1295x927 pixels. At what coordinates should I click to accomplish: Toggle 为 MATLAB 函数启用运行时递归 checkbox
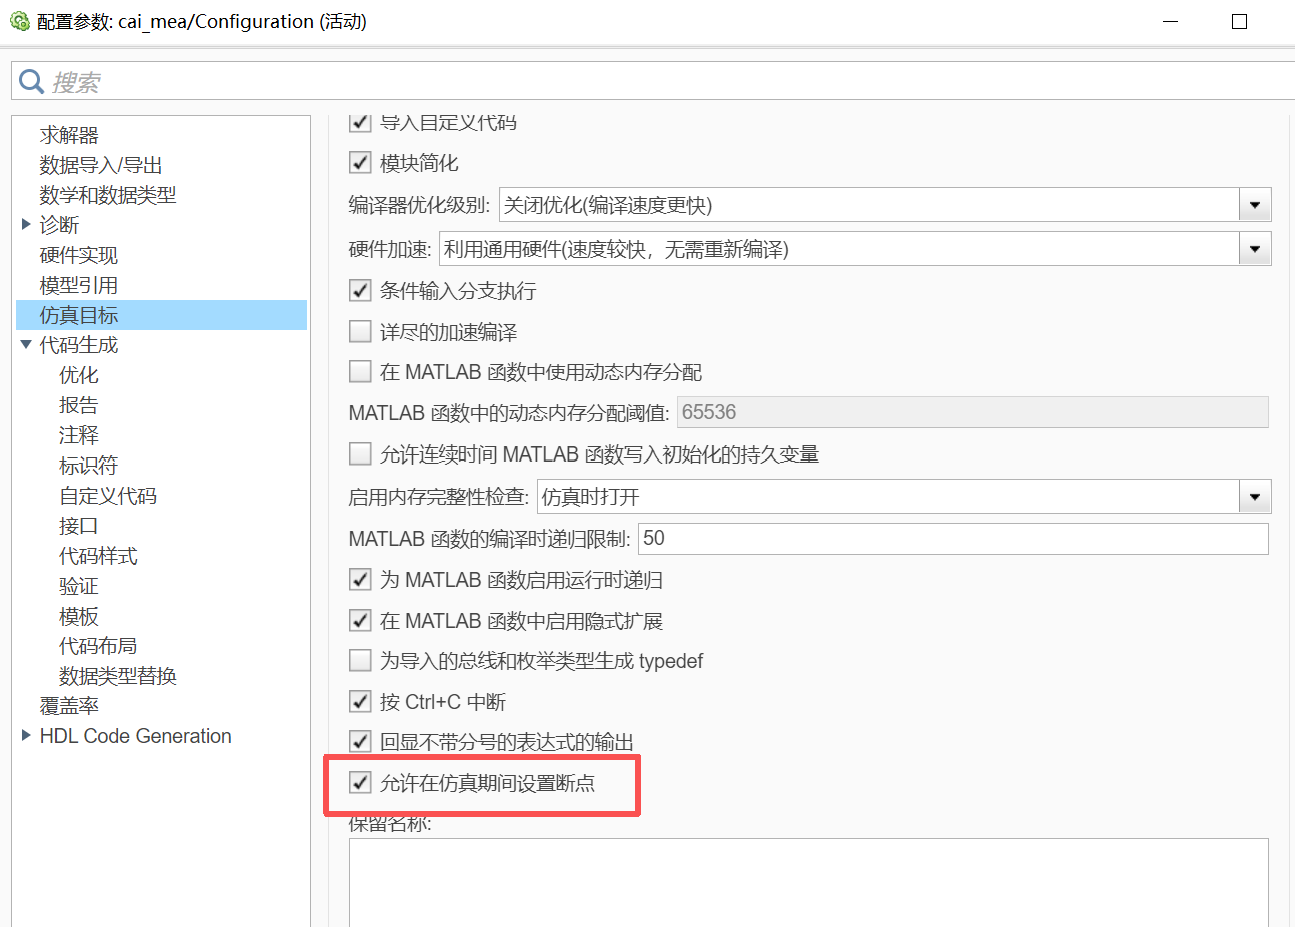[360, 579]
